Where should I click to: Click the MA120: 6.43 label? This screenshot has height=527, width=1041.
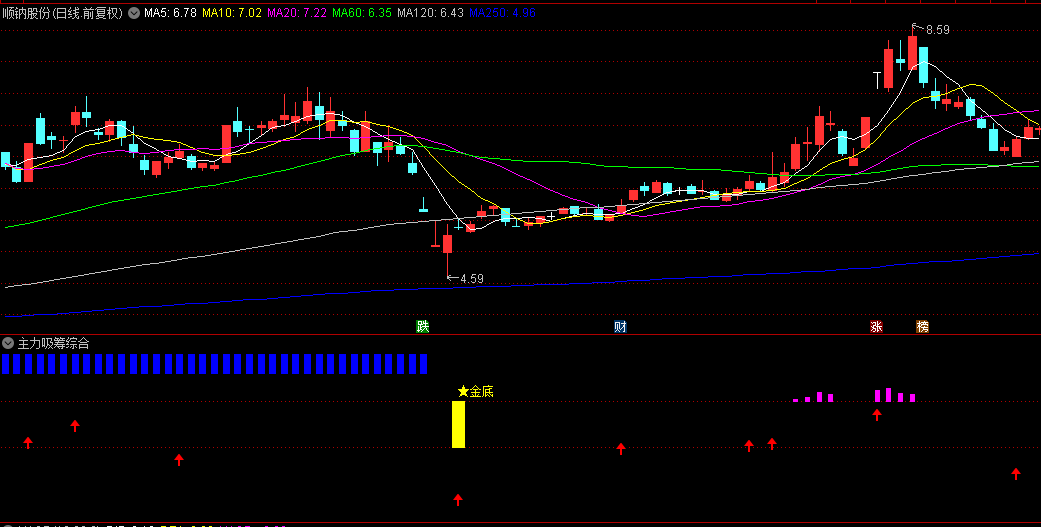430,13
